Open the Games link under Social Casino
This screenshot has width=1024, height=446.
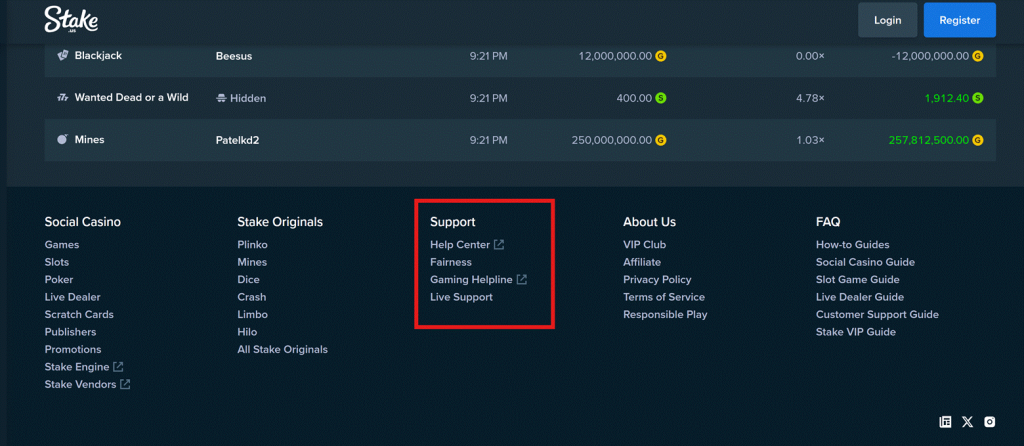62,245
